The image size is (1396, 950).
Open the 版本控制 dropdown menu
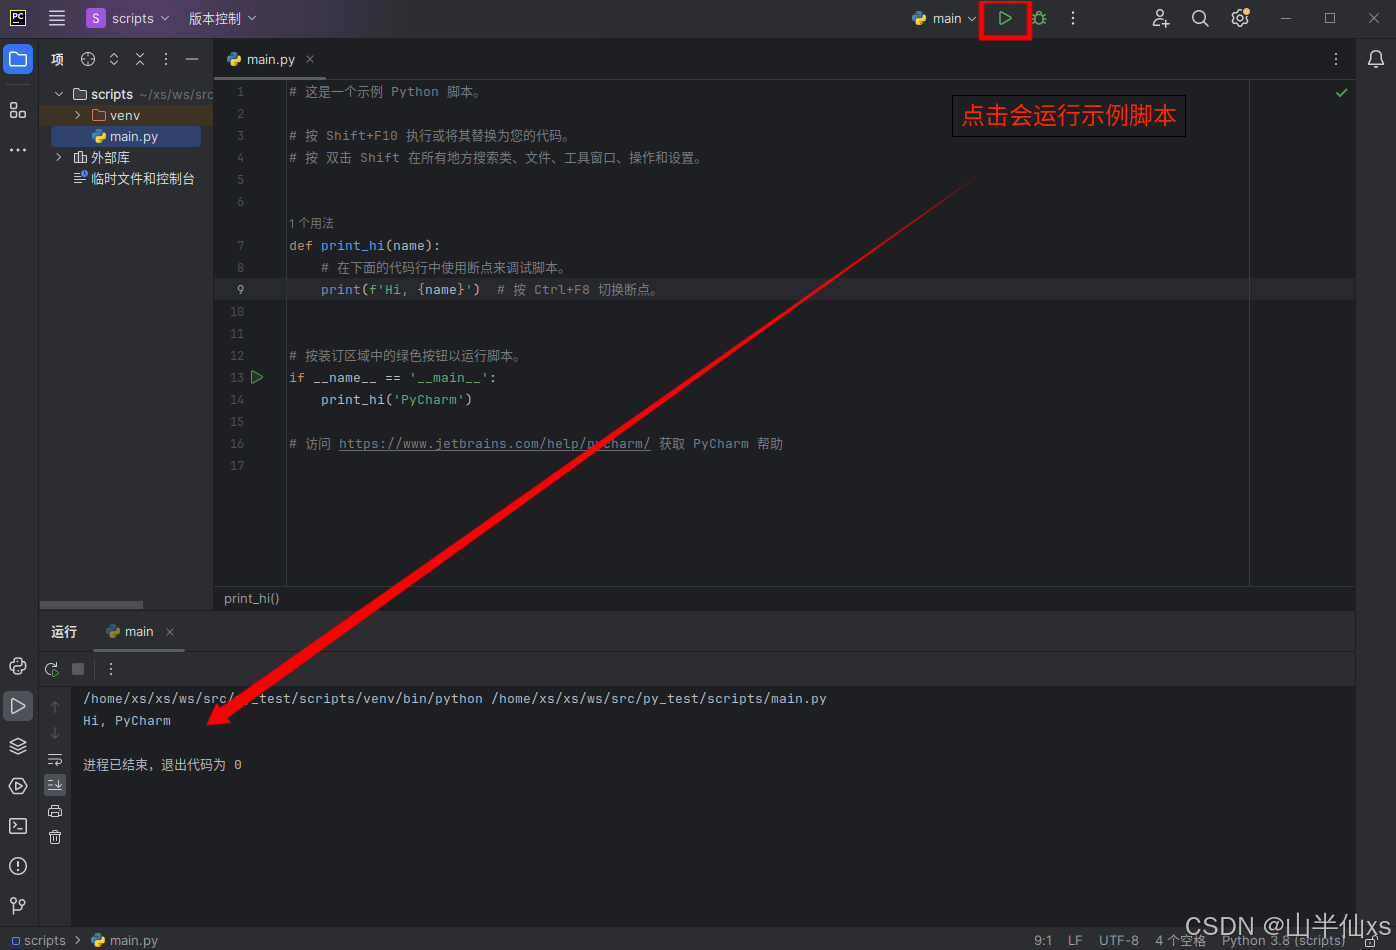222,18
